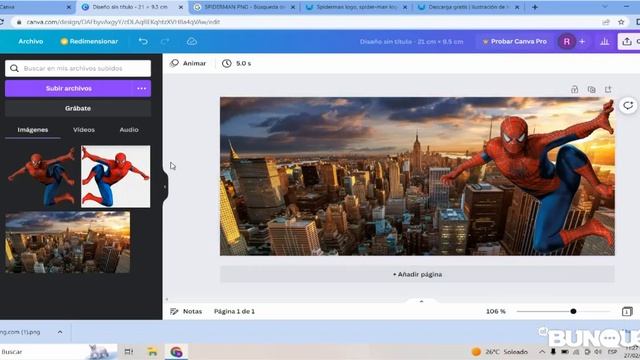Open a new browser tab
Image resolution: width=640 pixels, height=360 pixels.
(535, 7)
